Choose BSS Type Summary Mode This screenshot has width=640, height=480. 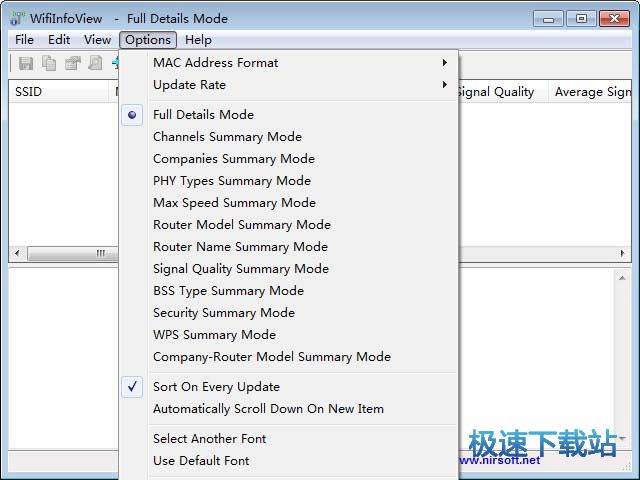click(289, 291)
